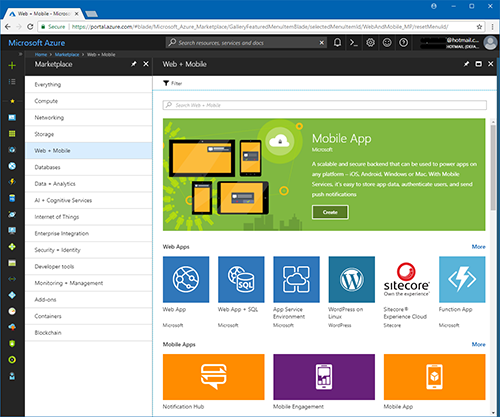Select AI + Cognitive Services category
This screenshot has height=417, width=500.
(89, 200)
